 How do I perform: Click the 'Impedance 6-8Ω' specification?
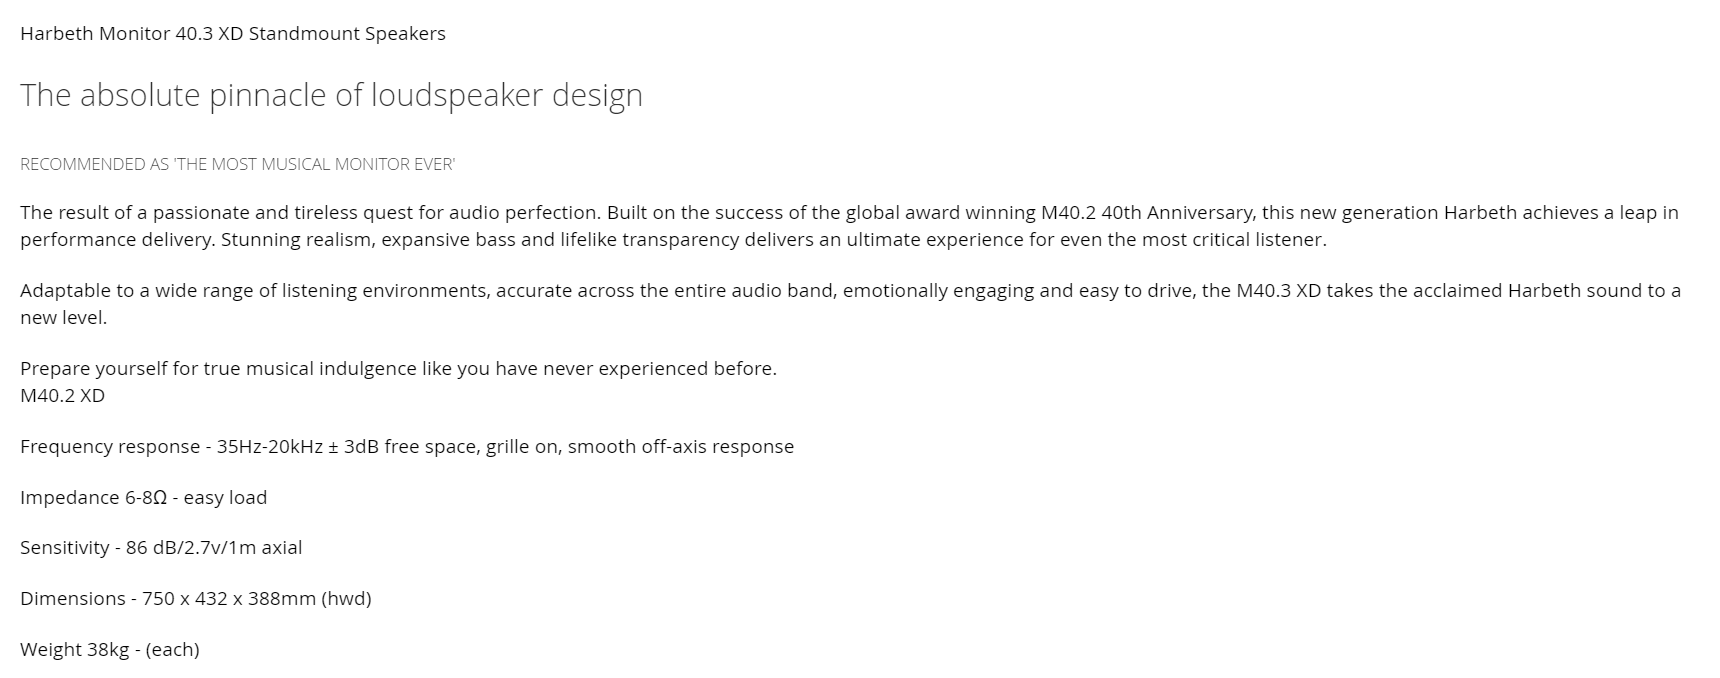93,498
